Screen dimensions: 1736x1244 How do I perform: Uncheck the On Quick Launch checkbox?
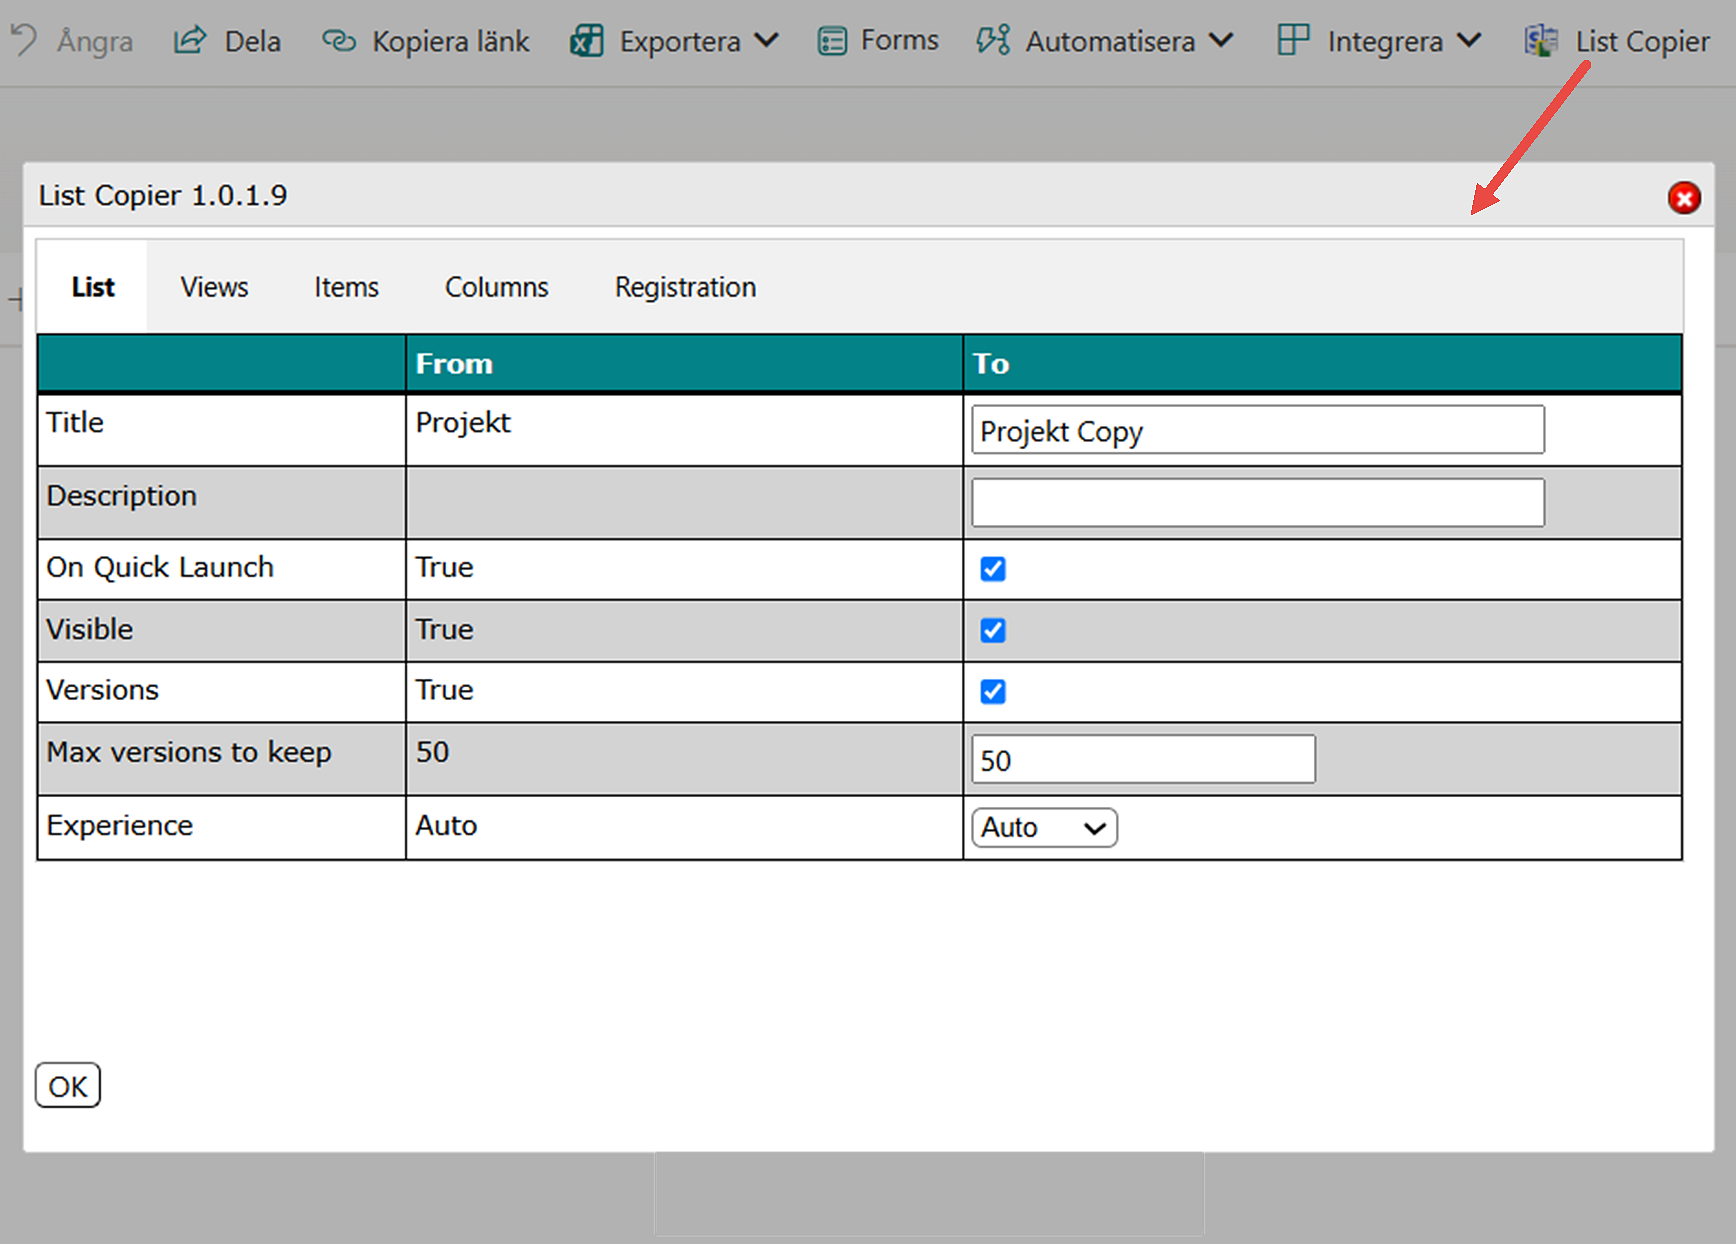[992, 568]
